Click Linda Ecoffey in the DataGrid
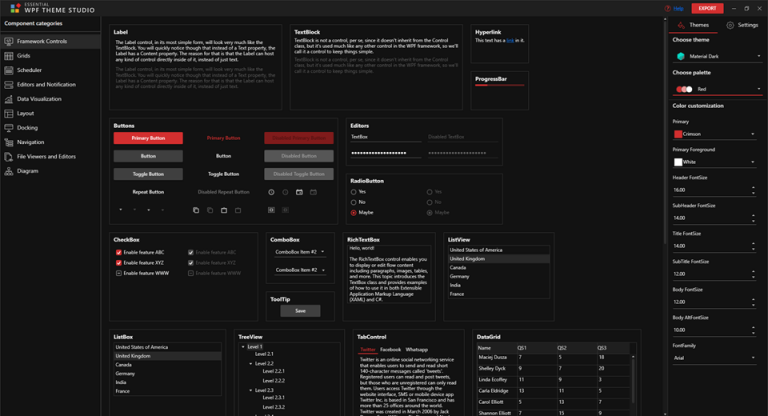The height and width of the screenshot is (416, 768). pyautogui.click(x=492, y=380)
